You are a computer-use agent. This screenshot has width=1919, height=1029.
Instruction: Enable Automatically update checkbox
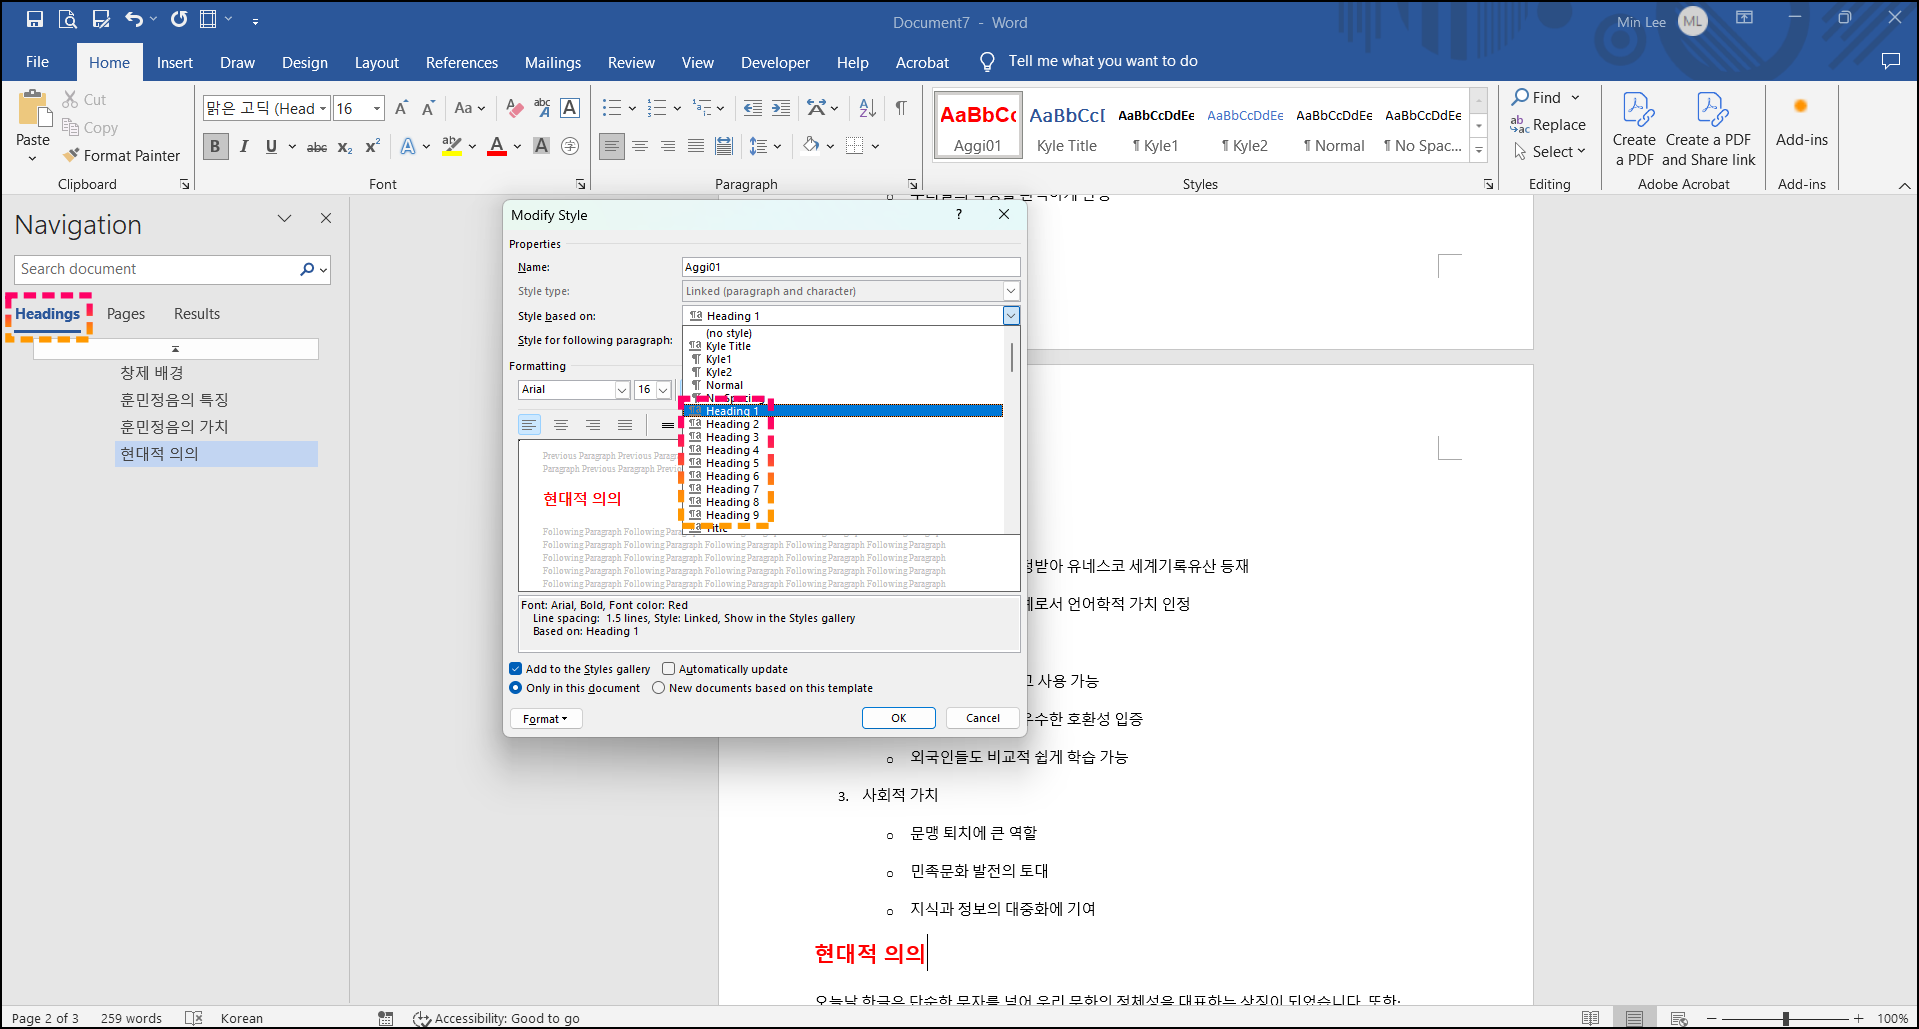(x=668, y=669)
